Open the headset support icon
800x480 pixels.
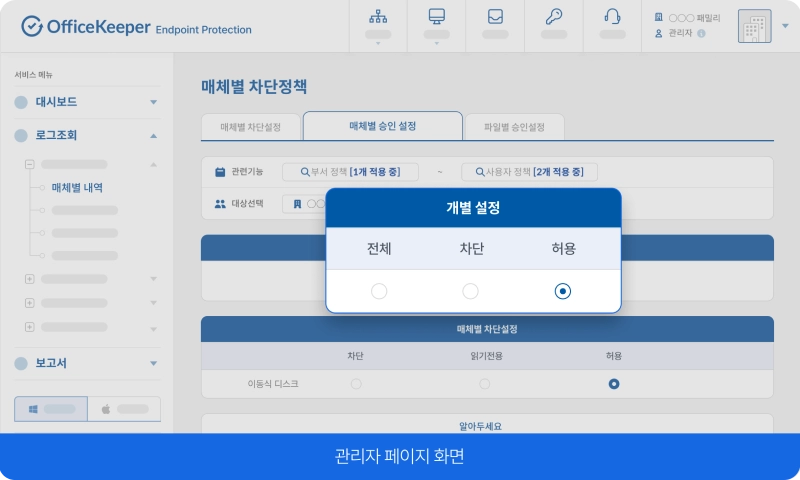tap(612, 17)
